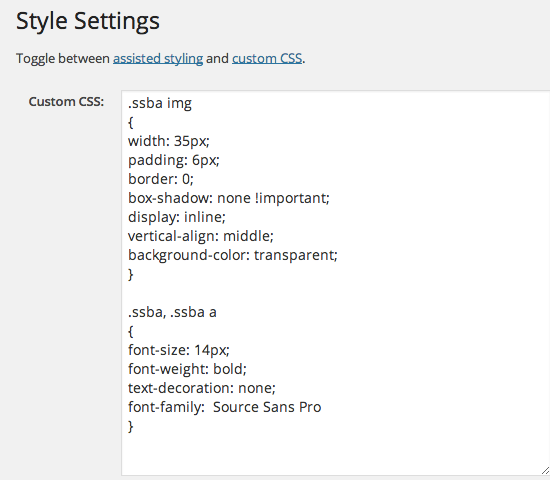This screenshot has width=550, height=480.
Task: Click the '.ssba, .ssba a' selector line
Action: 172,312
